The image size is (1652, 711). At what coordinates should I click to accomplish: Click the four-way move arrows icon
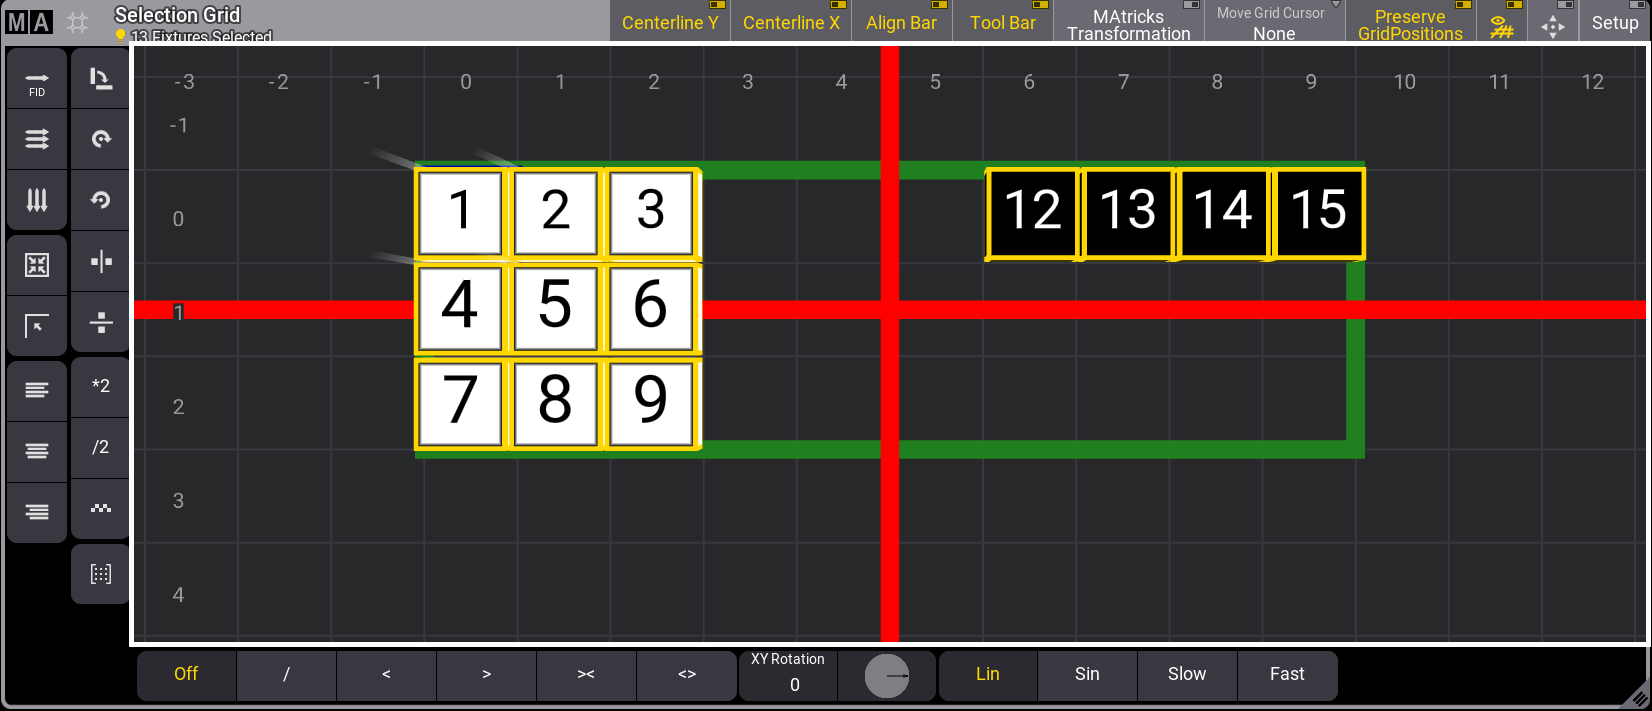(x=1552, y=24)
